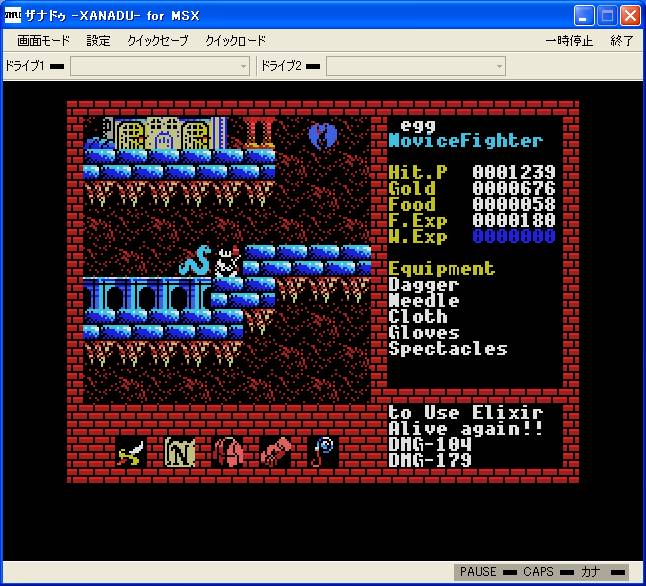Click the Hit.P value 0001239

(x=514, y=172)
